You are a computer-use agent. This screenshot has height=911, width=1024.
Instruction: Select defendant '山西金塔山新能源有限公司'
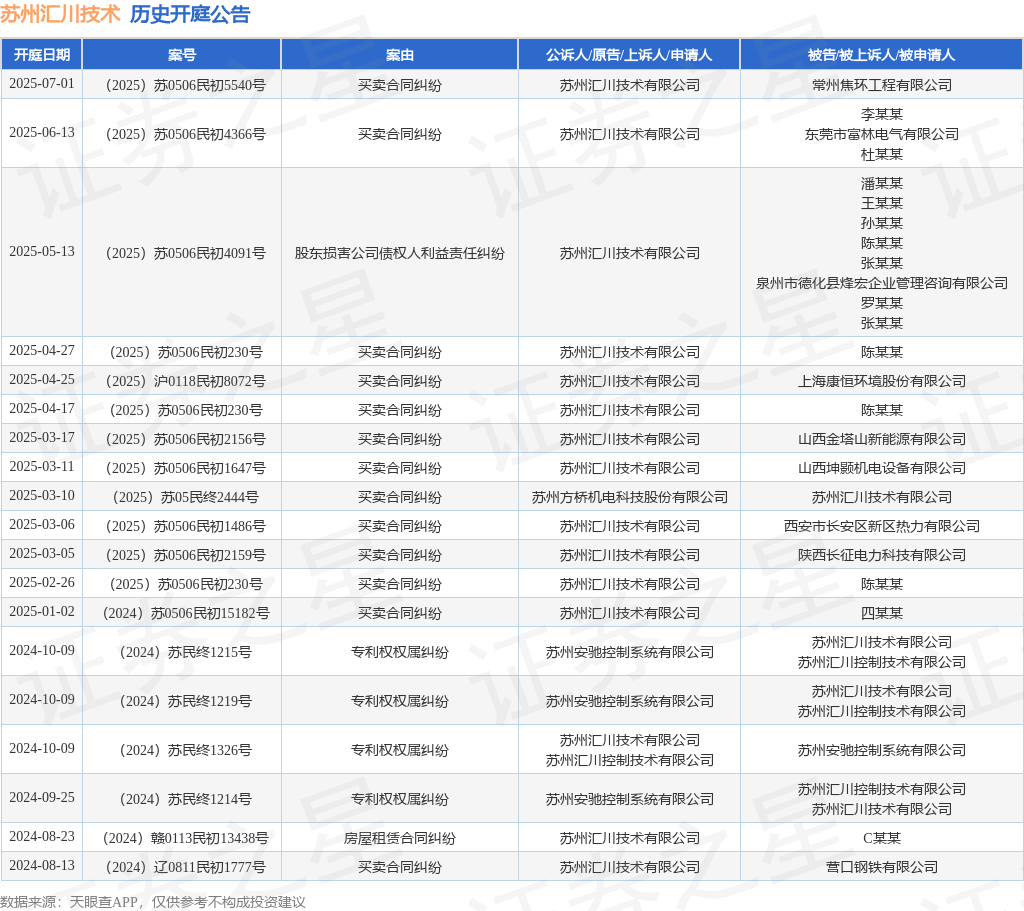pyautogui.click(x=882, y=439)
